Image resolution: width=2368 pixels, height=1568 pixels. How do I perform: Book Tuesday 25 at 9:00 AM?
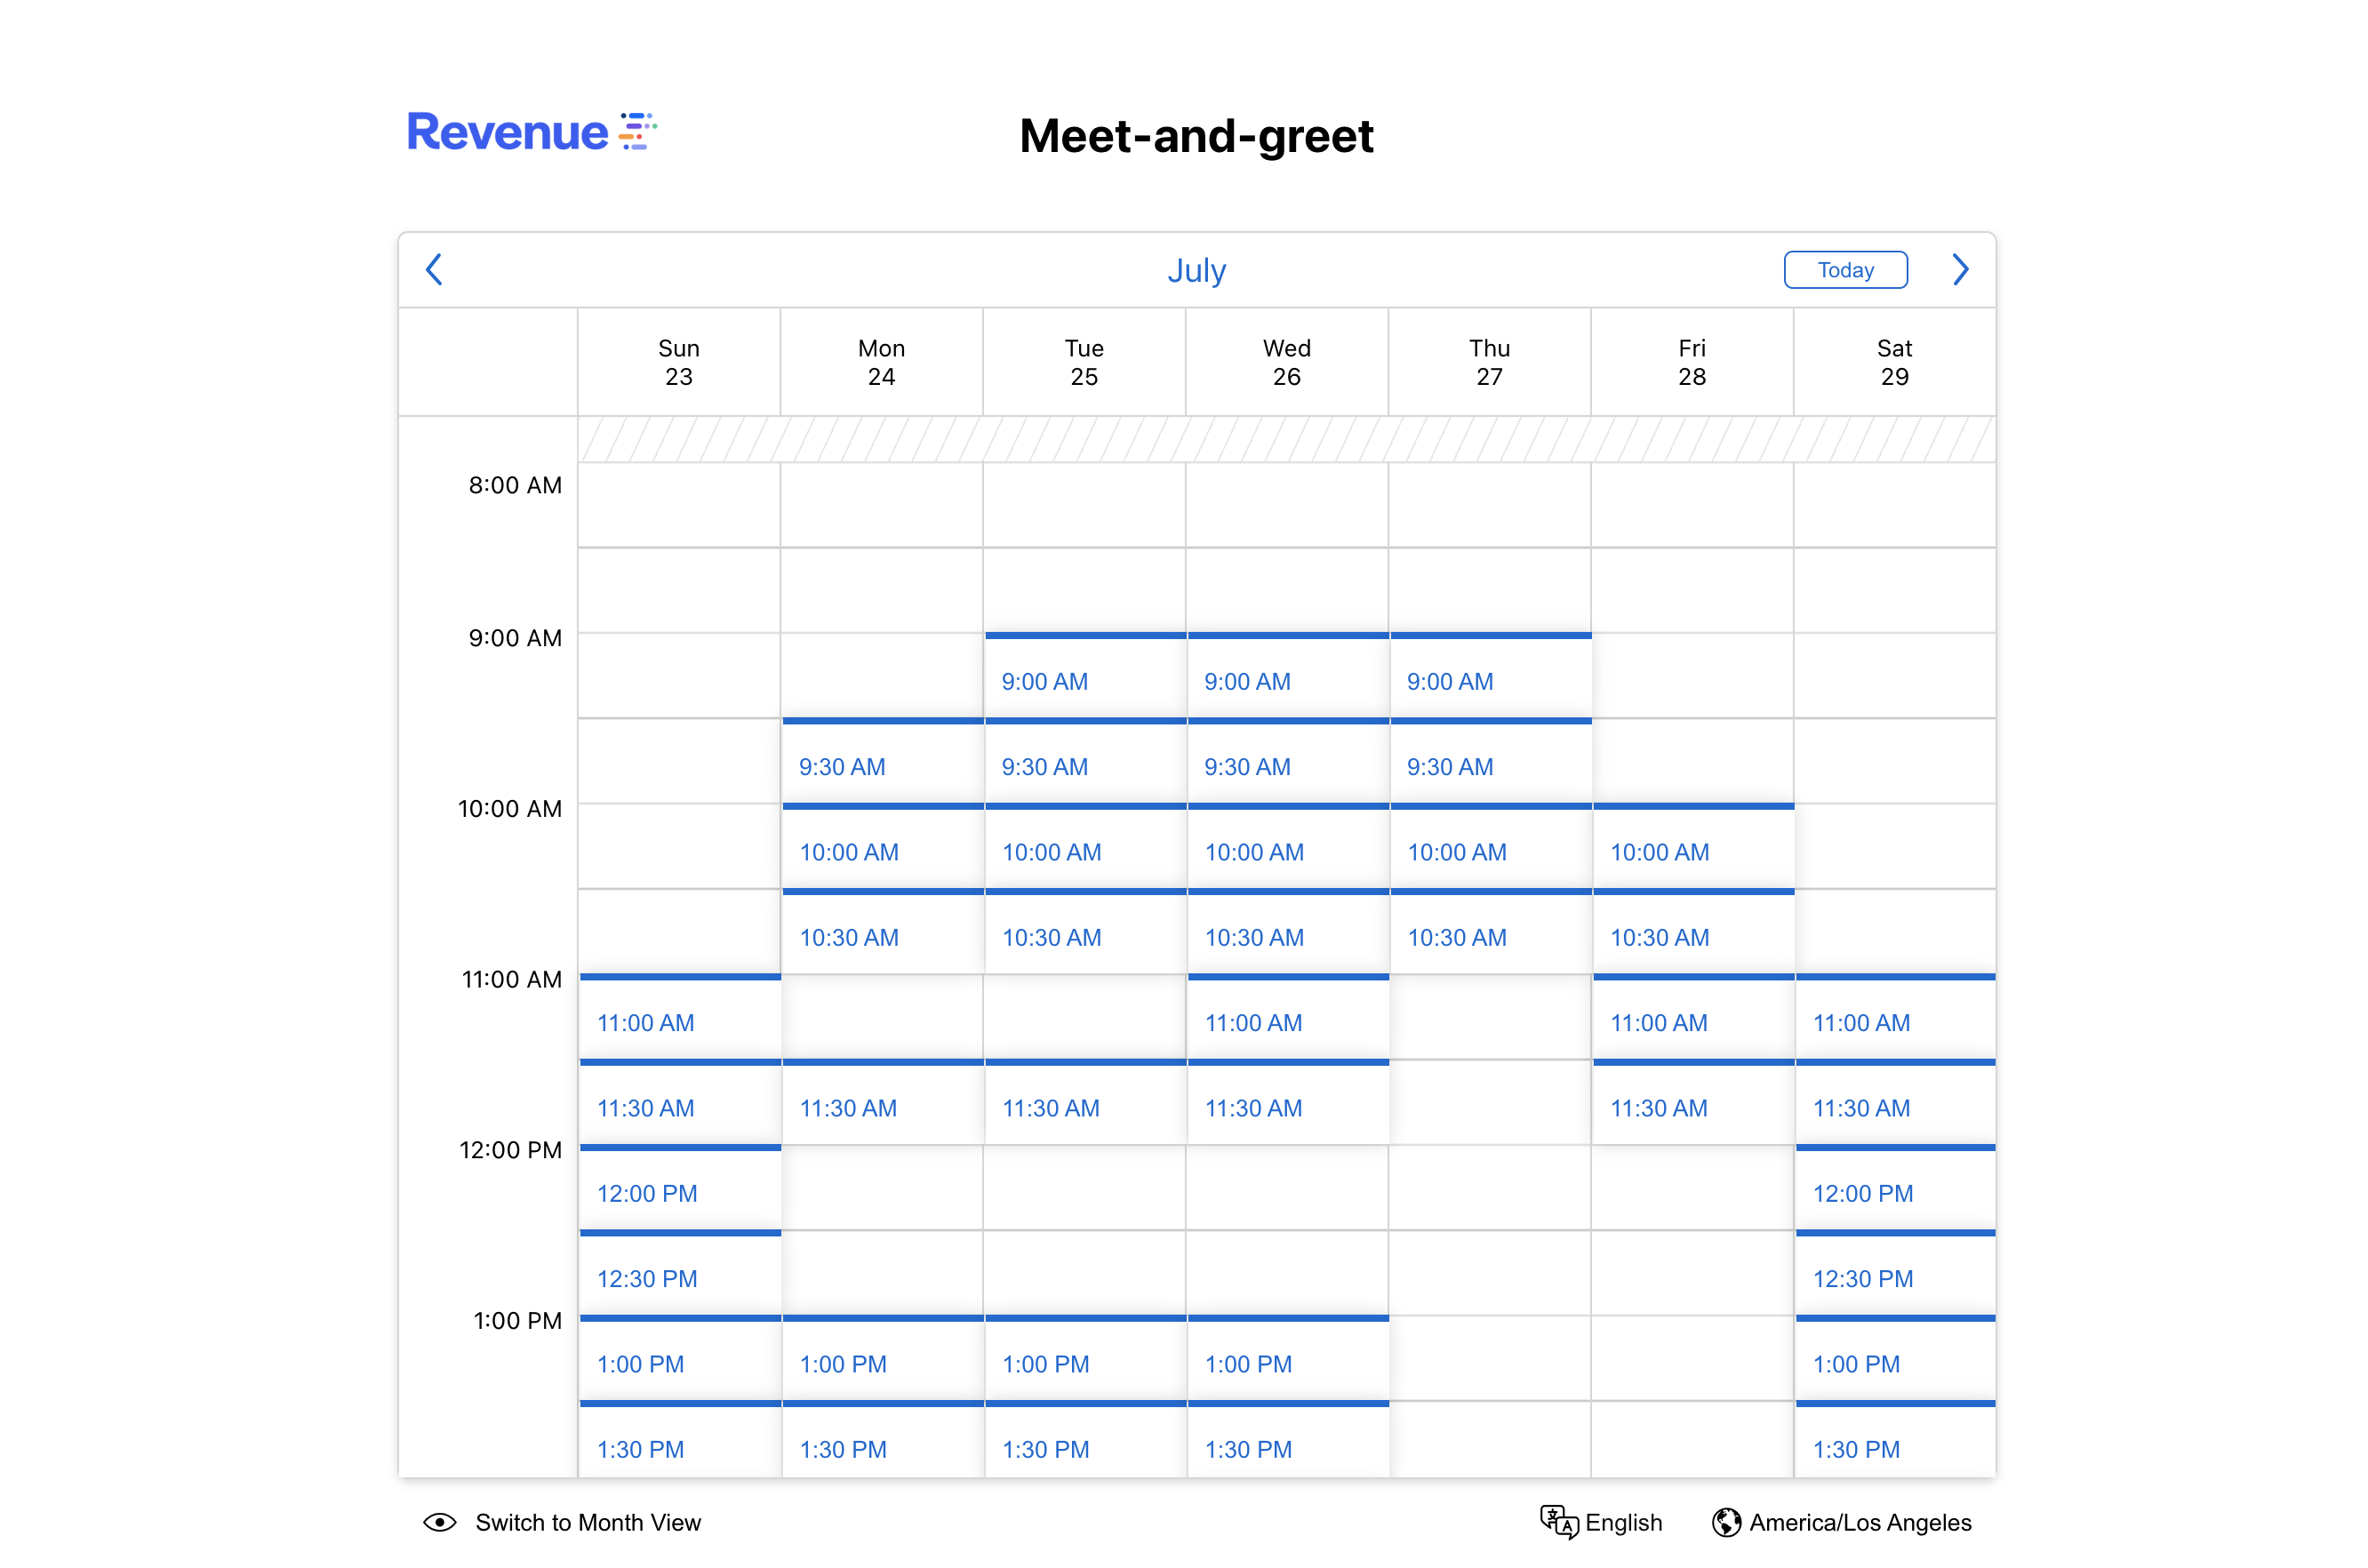(x=1084, y=680)
